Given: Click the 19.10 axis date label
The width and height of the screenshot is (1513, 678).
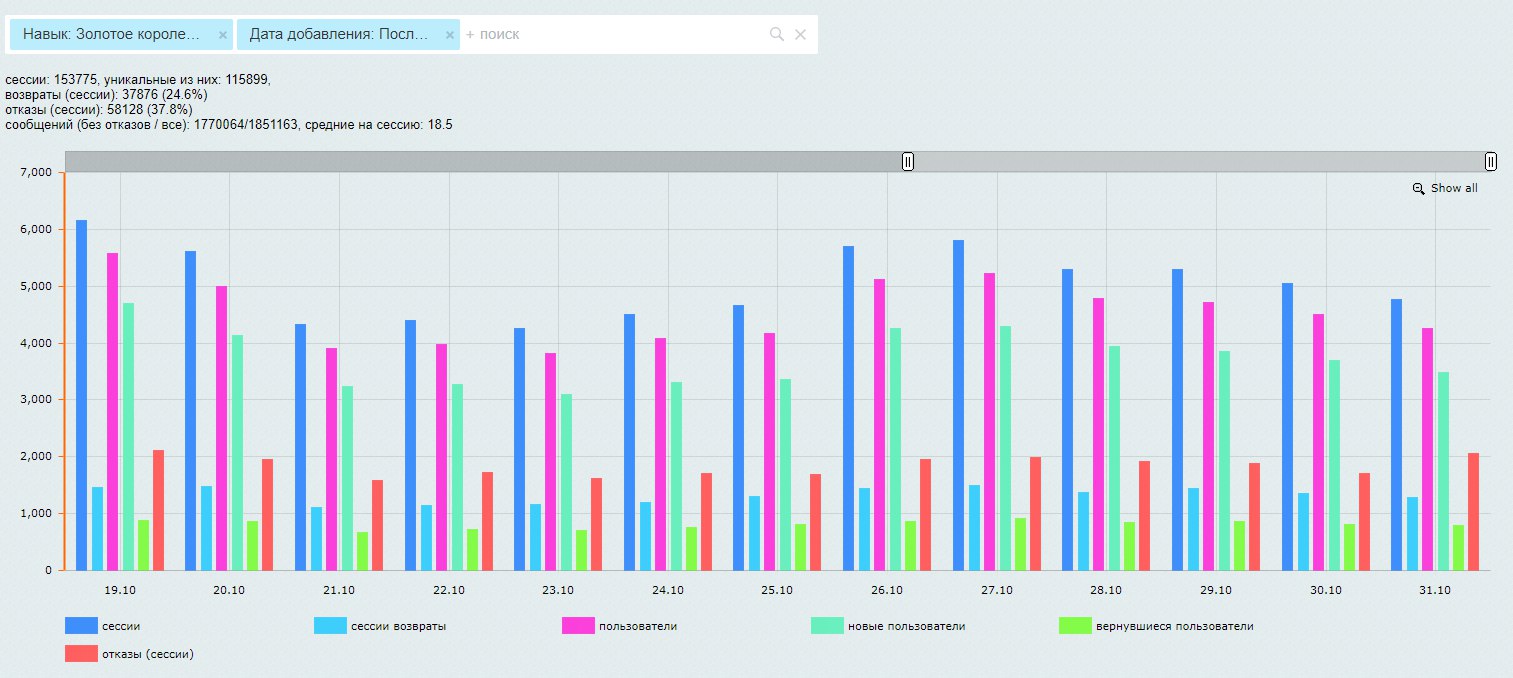Looking at the screenshot, I should coord(120,591).
